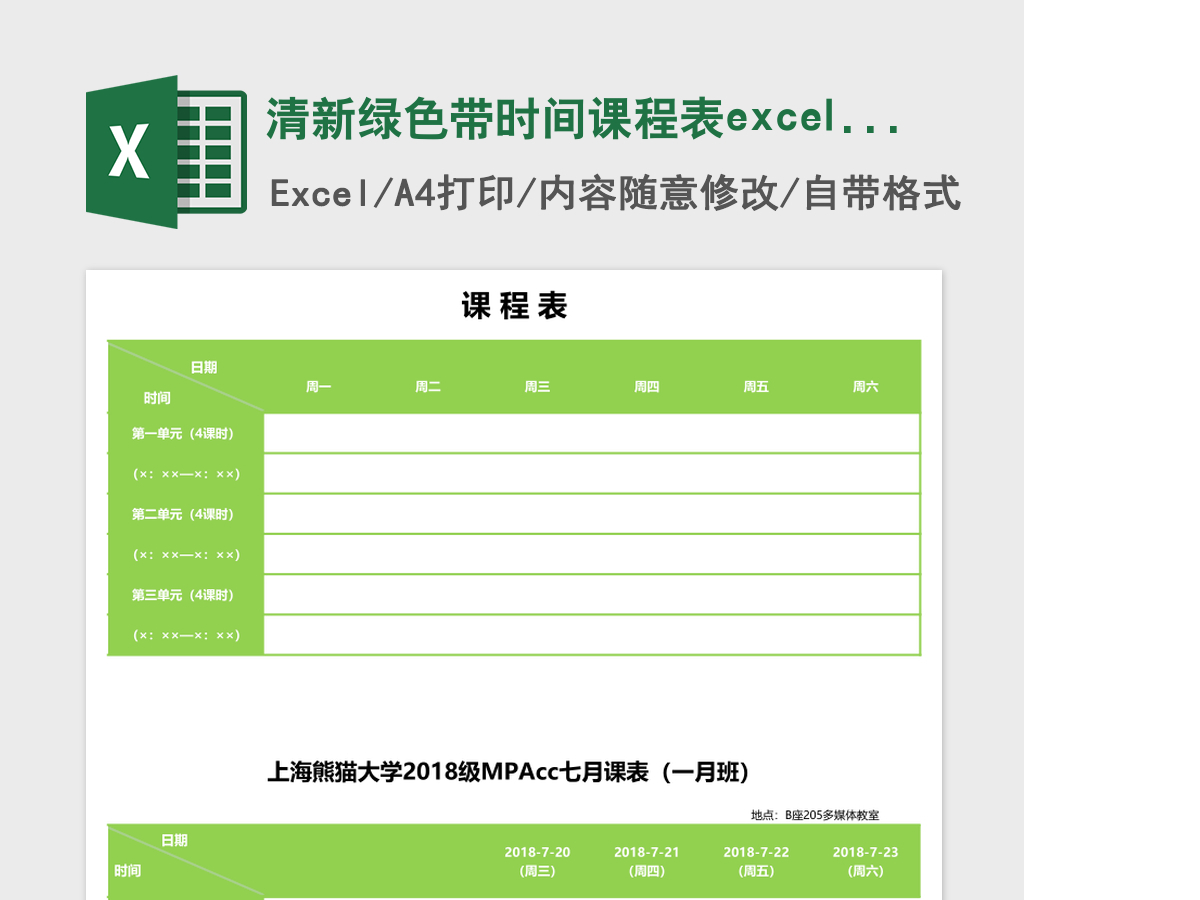Select the 周二 column header
The width and height of the screenshot is (1200, 900).
tap(428, 387)
